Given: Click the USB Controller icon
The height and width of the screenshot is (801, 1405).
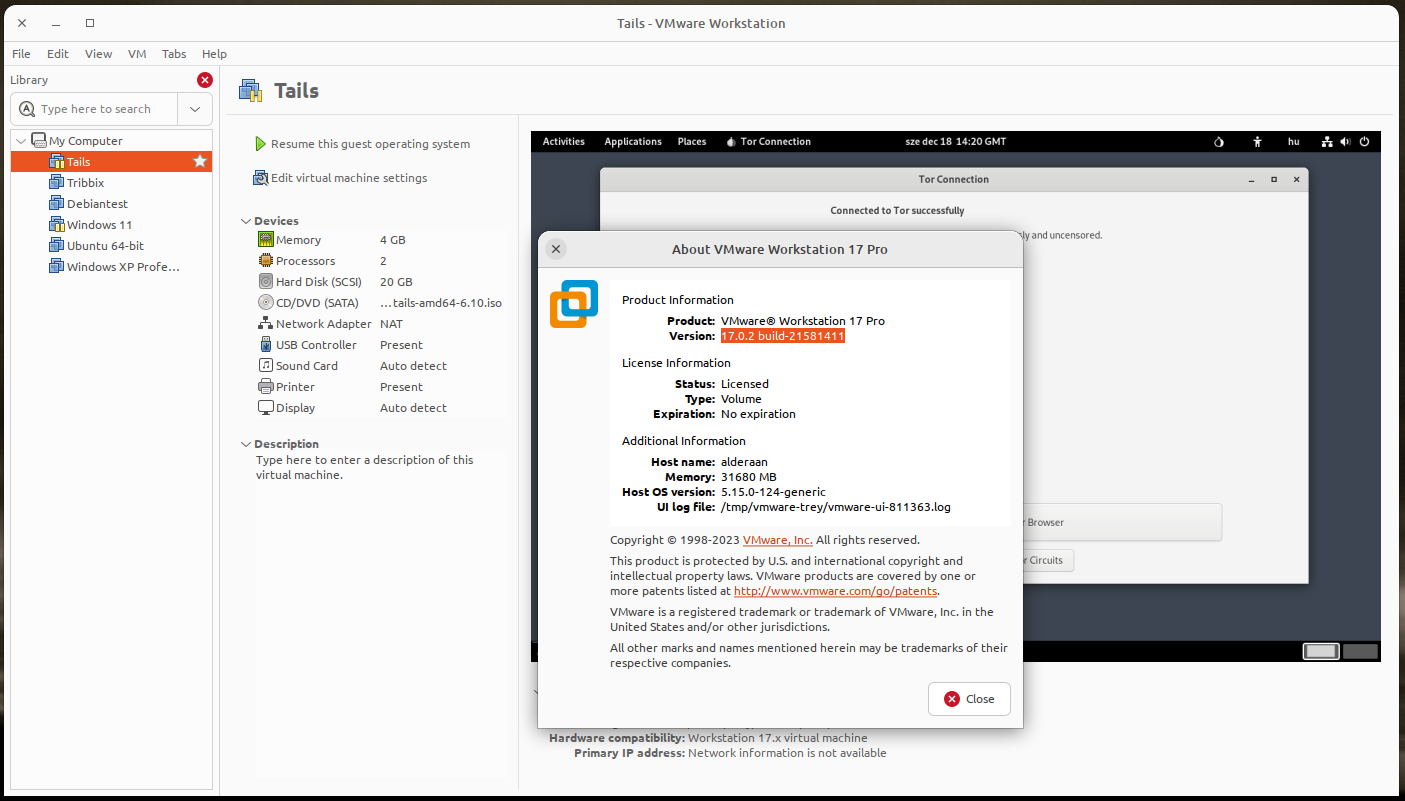Looking at the screenshot, I should (266, 345).
